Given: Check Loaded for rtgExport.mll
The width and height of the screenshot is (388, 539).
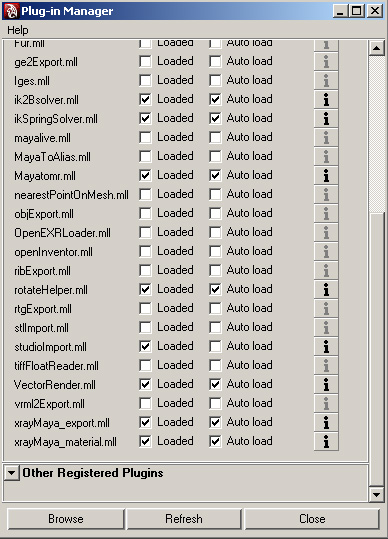Looking at the screenshot, I should coord(145,309).
